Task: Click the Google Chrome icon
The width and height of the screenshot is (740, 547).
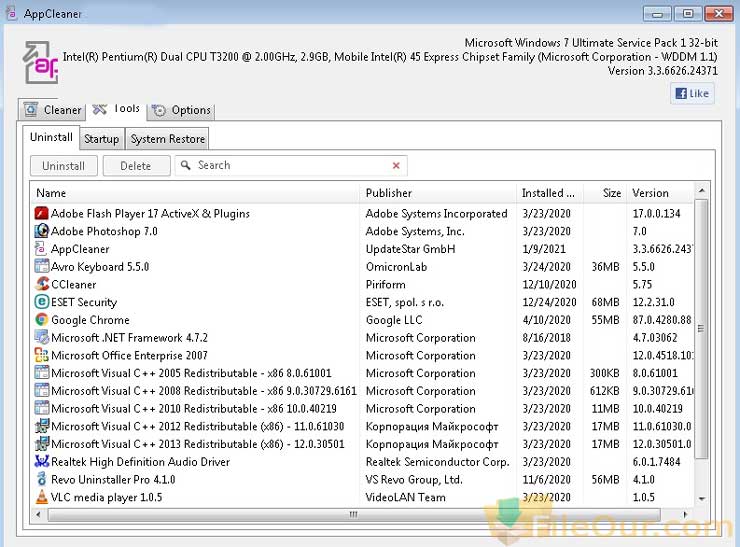Action: pyautogui.click(x=42, y=320)
